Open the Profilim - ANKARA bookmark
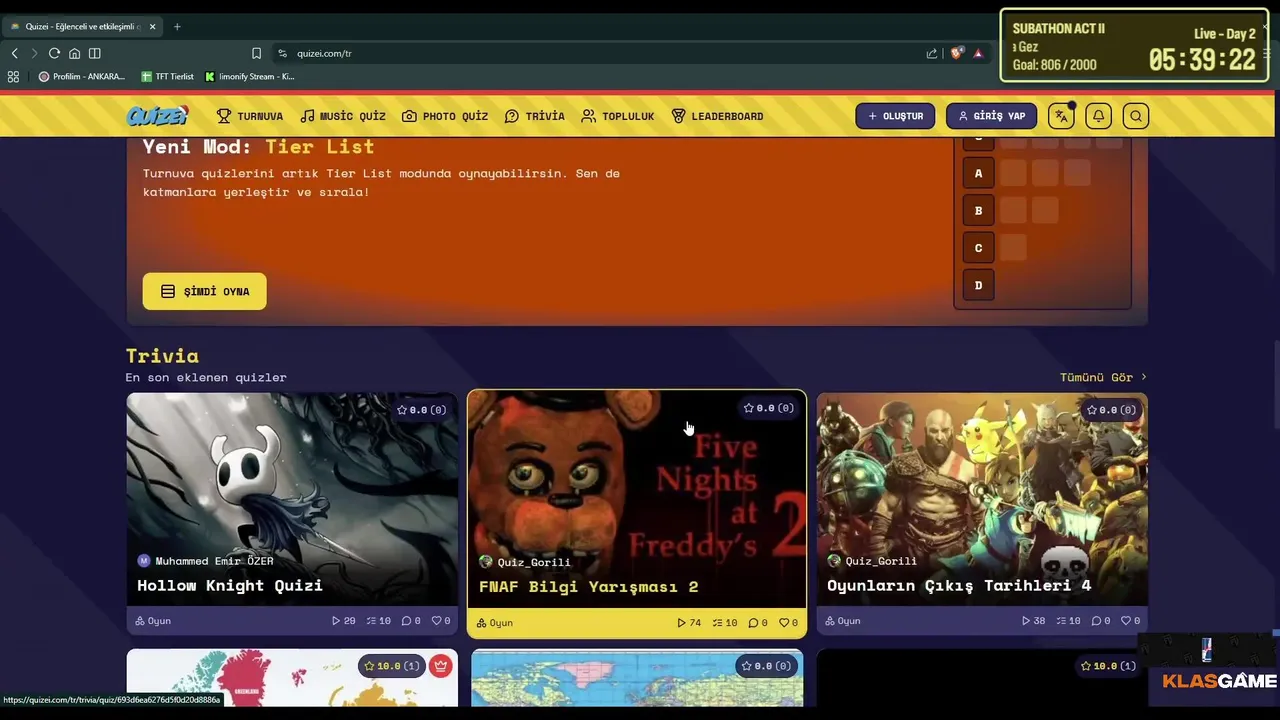This screenshot has height=720, width=1280. [x=82, y=76]
